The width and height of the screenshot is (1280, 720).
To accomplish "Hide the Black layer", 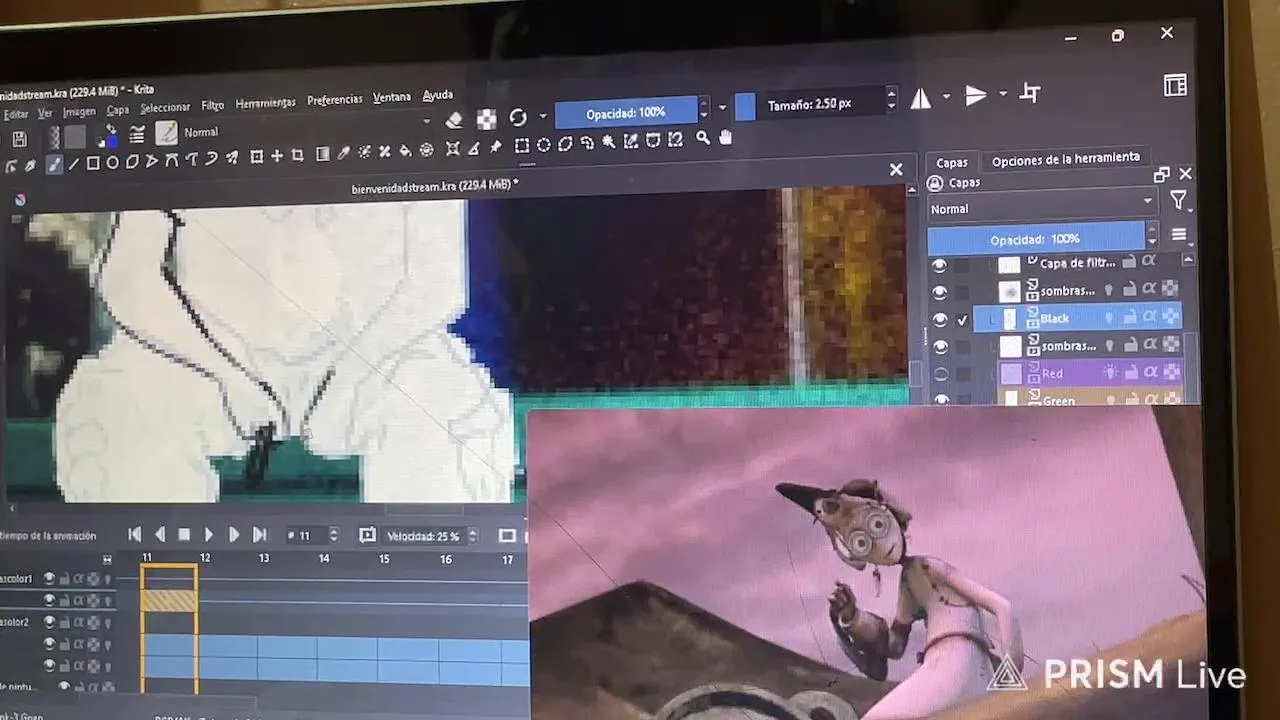I will [x=939, y=320].
